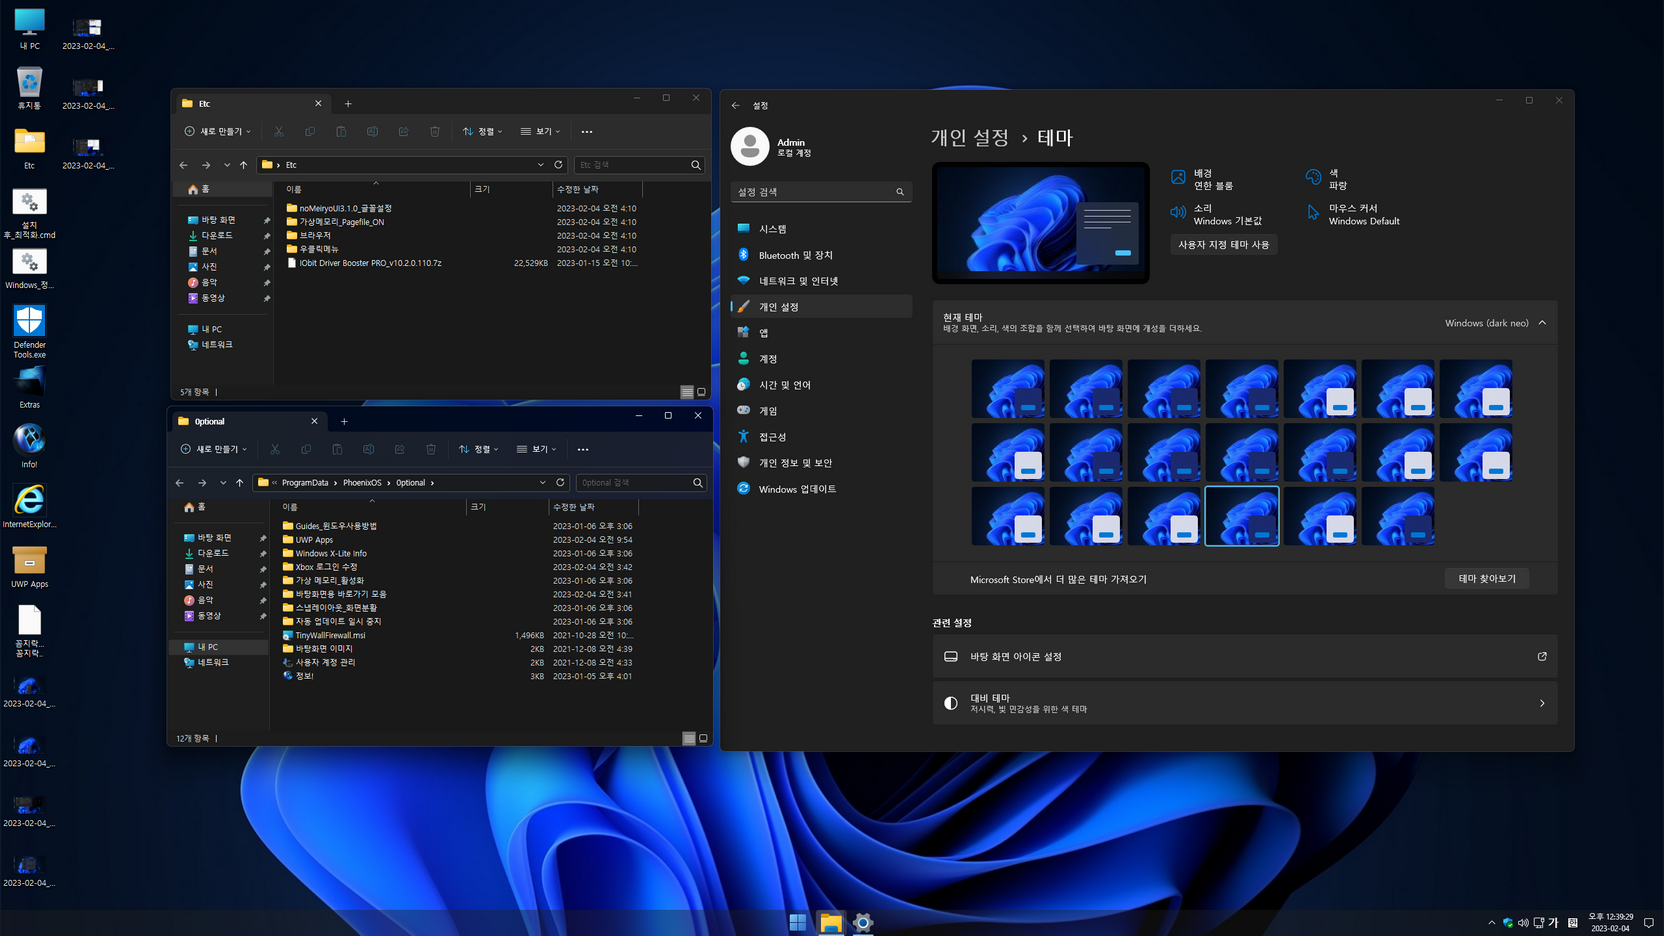This screenshot has width=1664, height=936.
Task: Click Copy icon in Etc window toolbar
Action: [310, 131]
